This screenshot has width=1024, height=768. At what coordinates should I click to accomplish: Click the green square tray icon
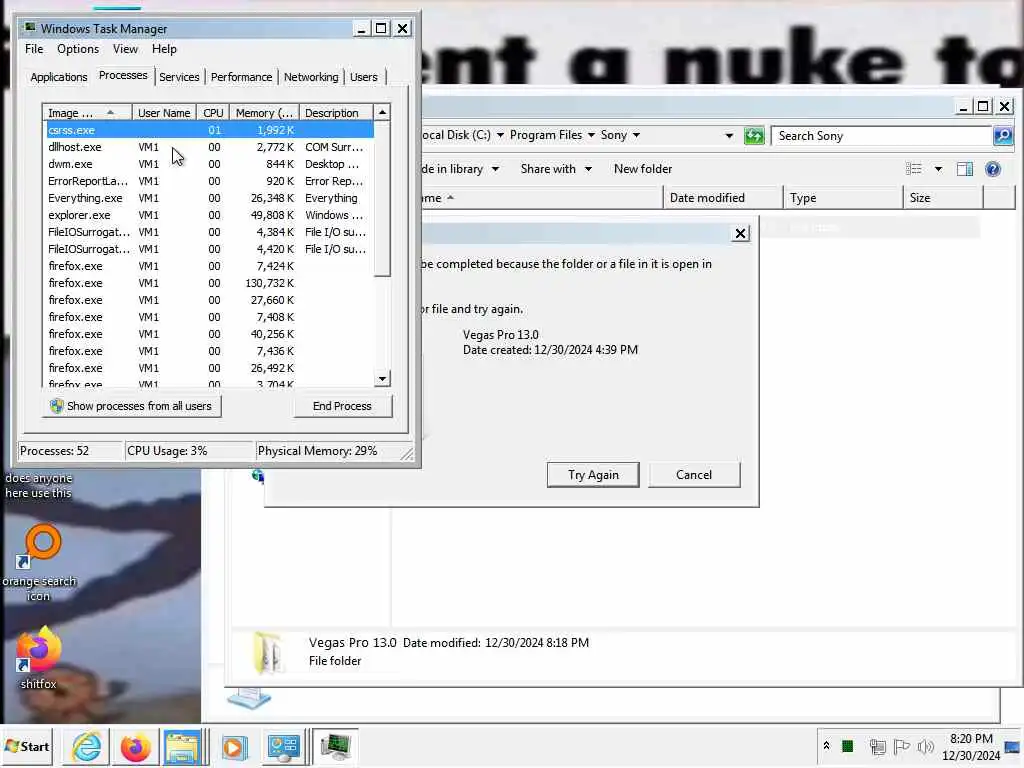tap(848, 746)
